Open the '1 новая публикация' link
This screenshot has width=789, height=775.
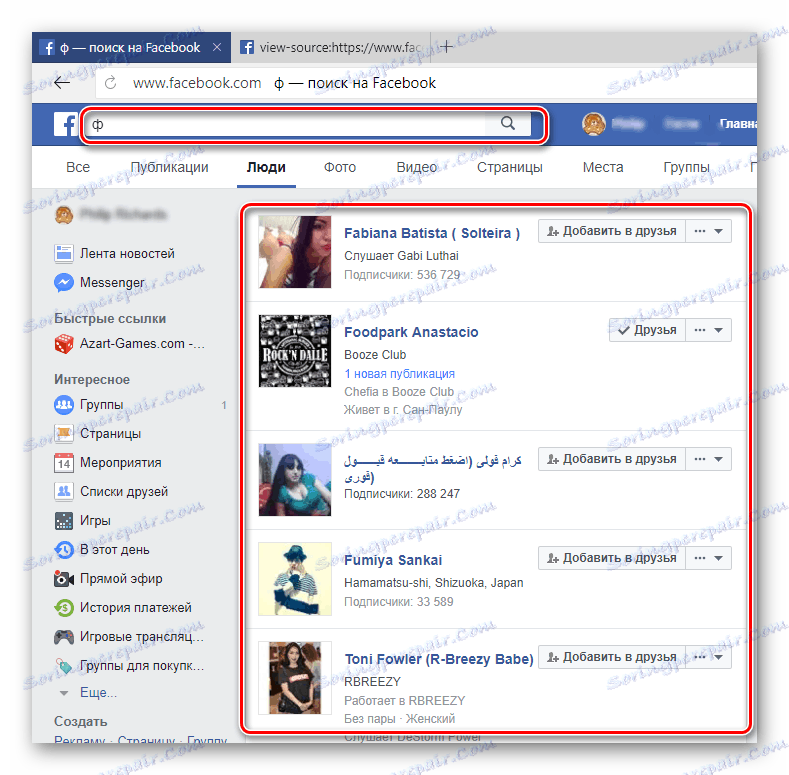(400, 374)
